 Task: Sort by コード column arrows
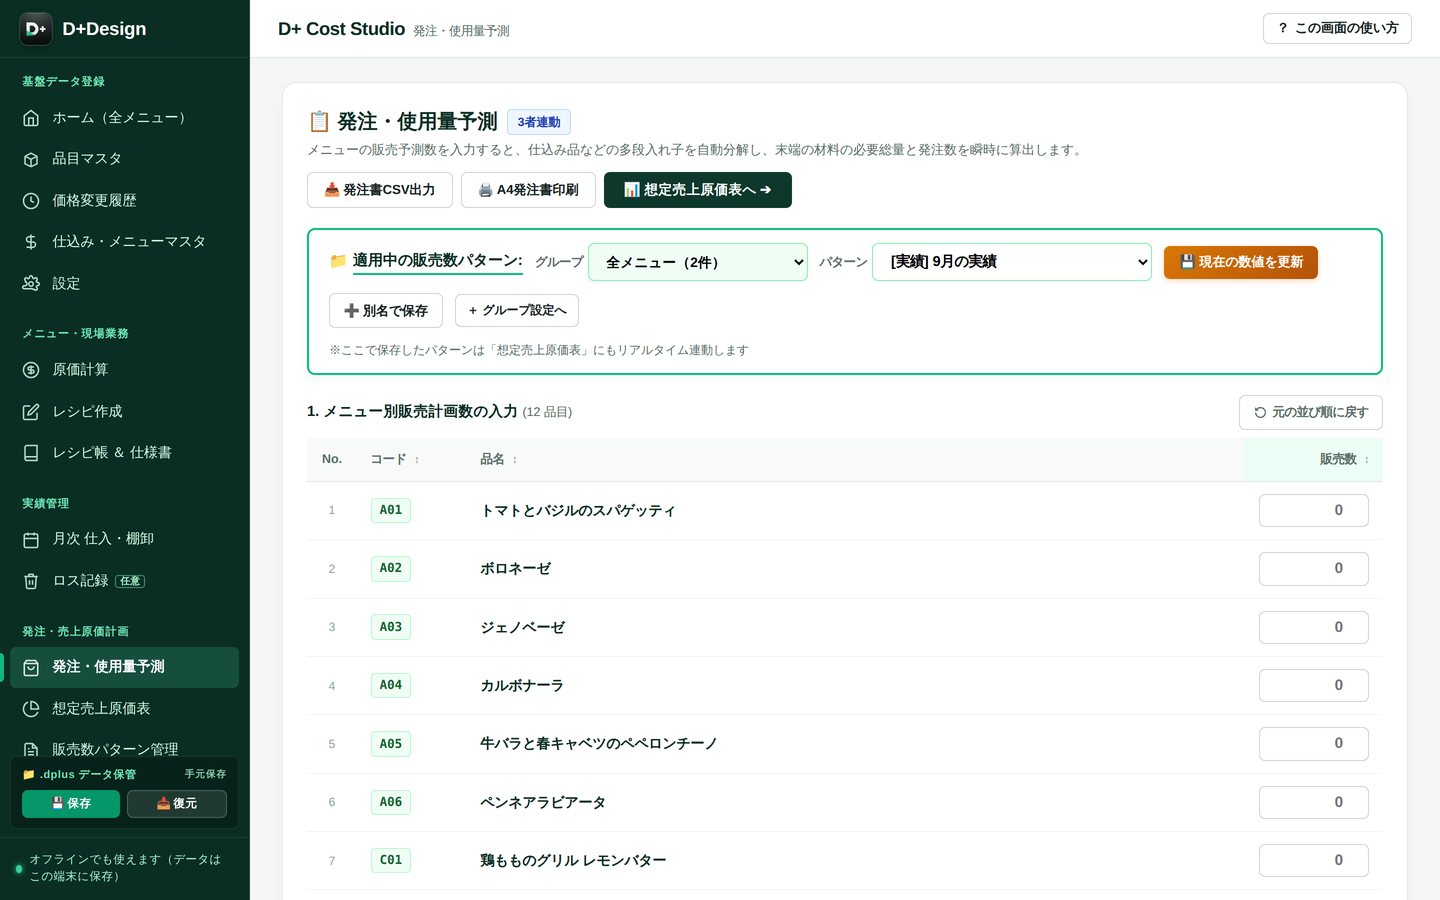[417, 460]
